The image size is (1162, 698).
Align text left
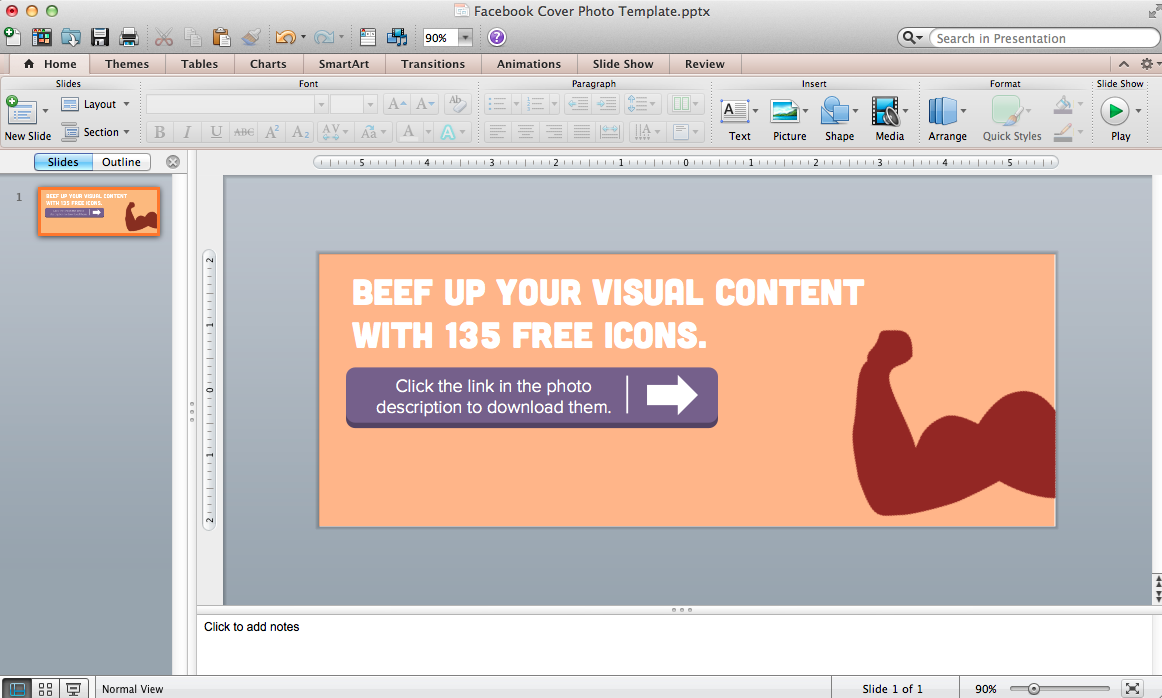coord(497,133)
